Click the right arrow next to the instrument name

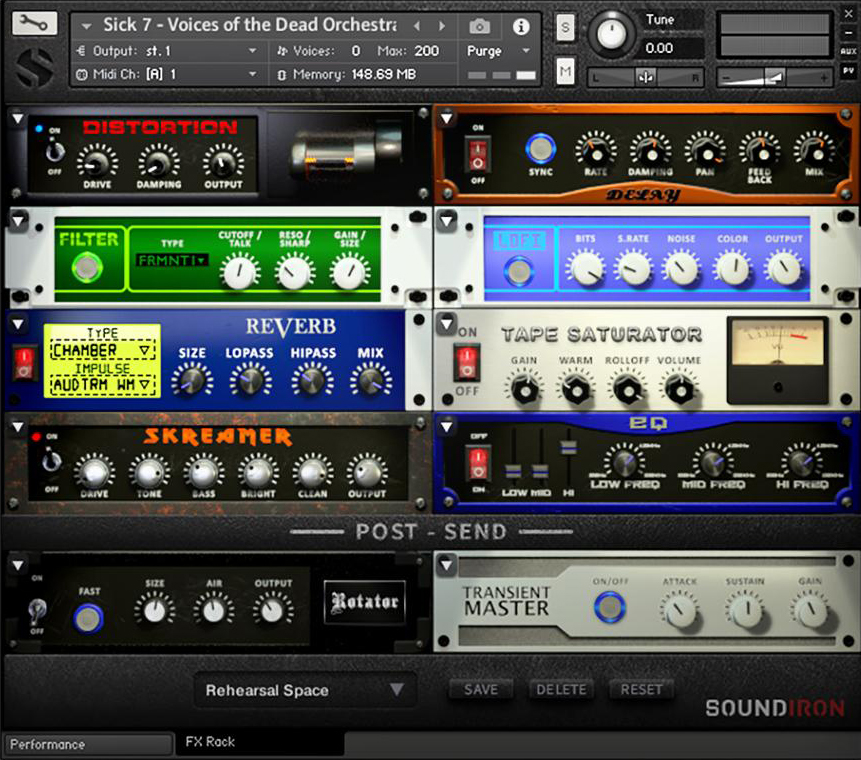point(440,27)
